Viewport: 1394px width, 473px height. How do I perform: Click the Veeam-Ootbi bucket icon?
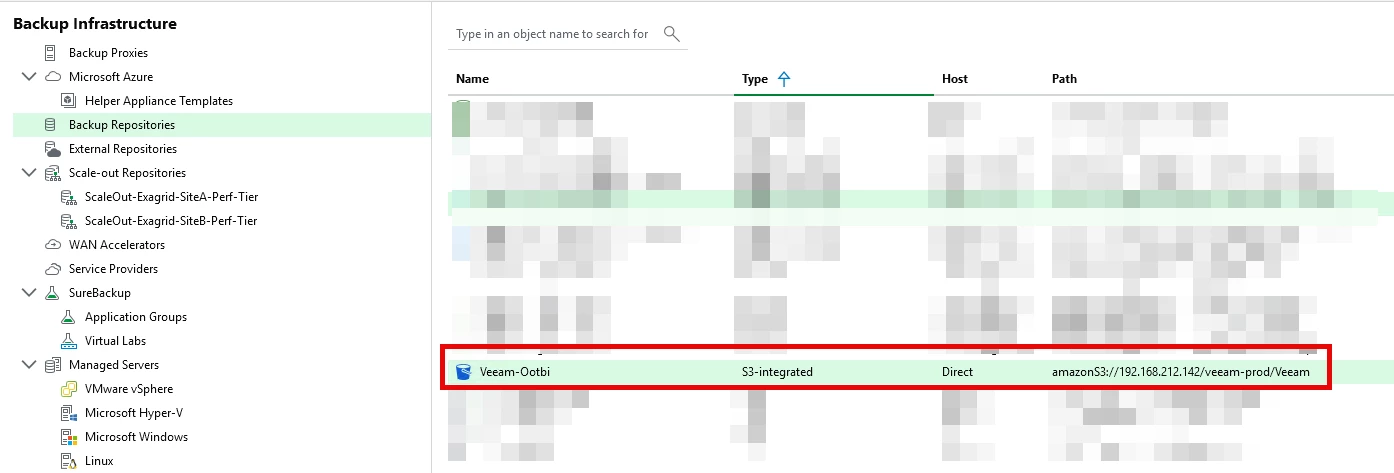pyautogui.click(x=463, y=372)
